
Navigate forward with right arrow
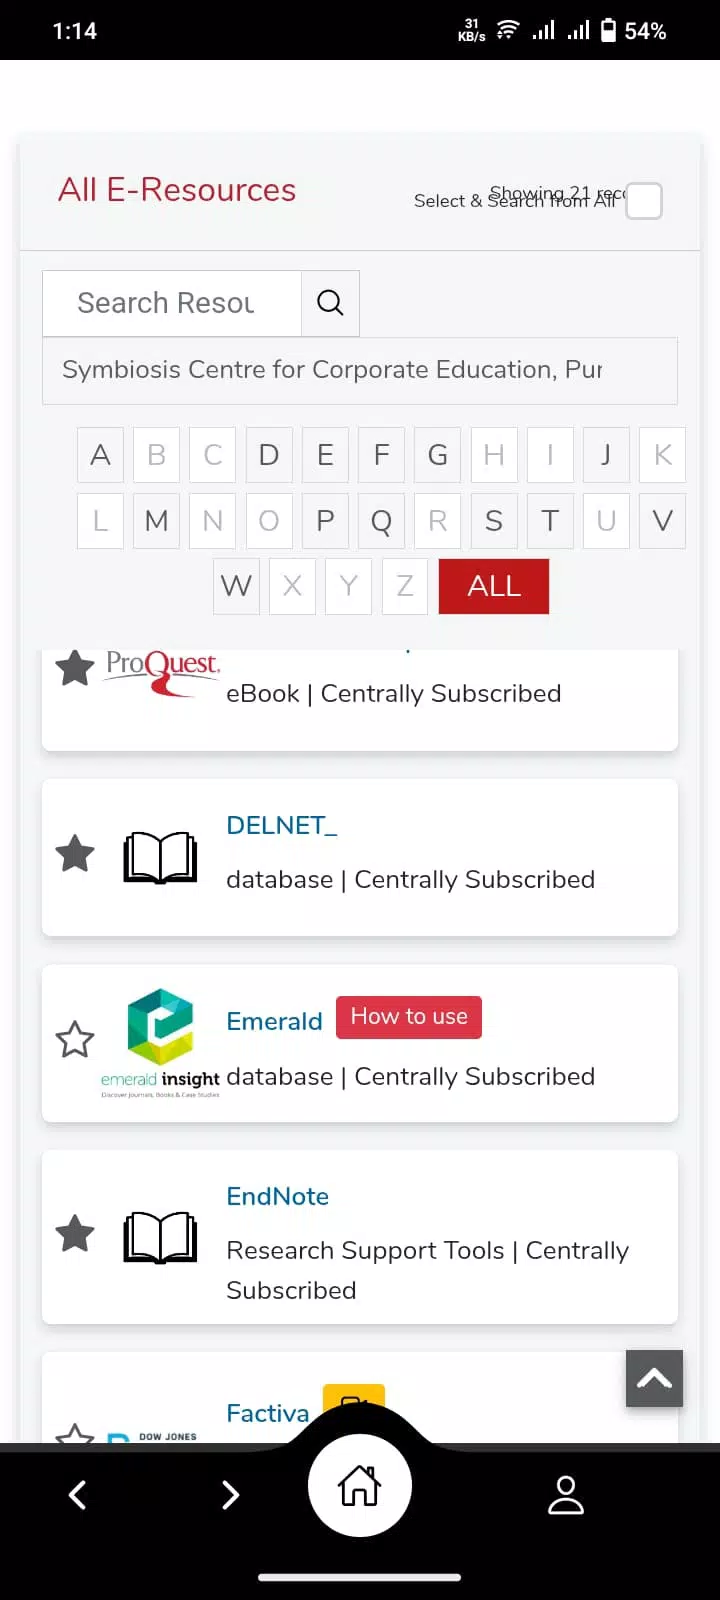(x=230, y=1495)
